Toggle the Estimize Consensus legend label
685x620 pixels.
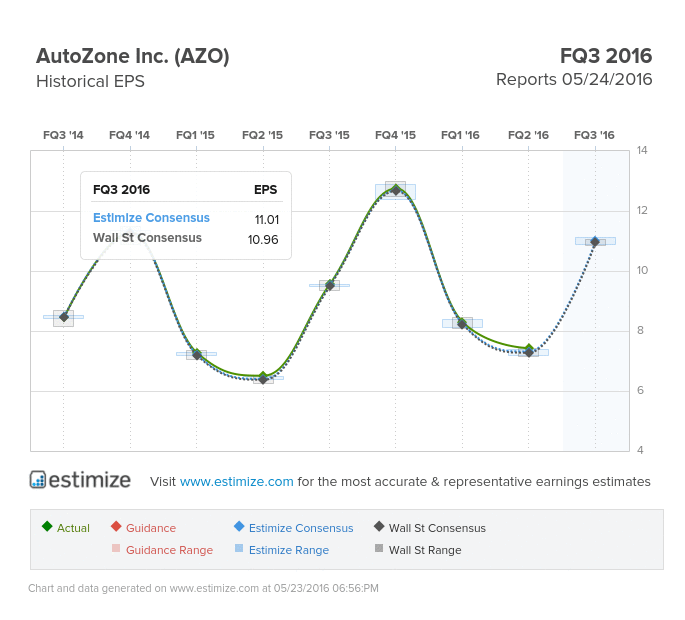pyautogui.click(x=301, y=528)
